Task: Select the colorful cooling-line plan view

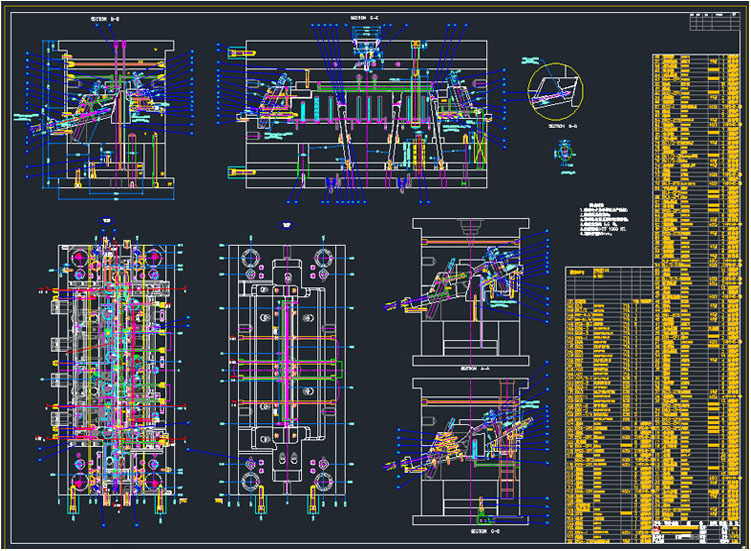Action: (x=113, y=370)
